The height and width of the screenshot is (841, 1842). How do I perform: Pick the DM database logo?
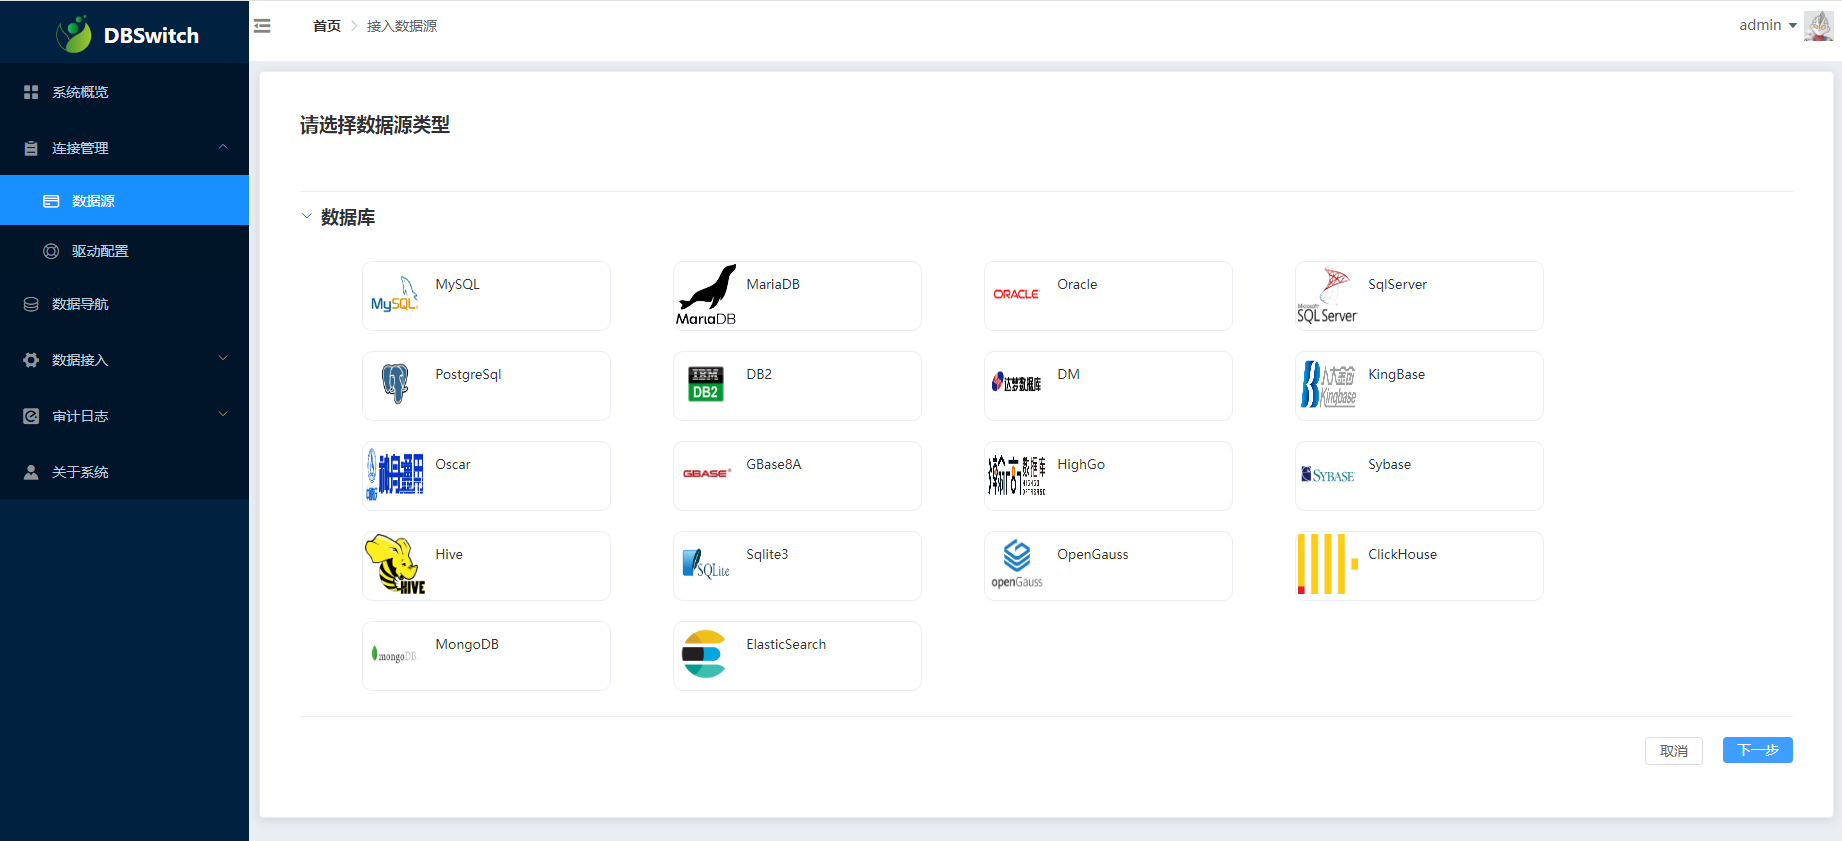point(1016,382)
